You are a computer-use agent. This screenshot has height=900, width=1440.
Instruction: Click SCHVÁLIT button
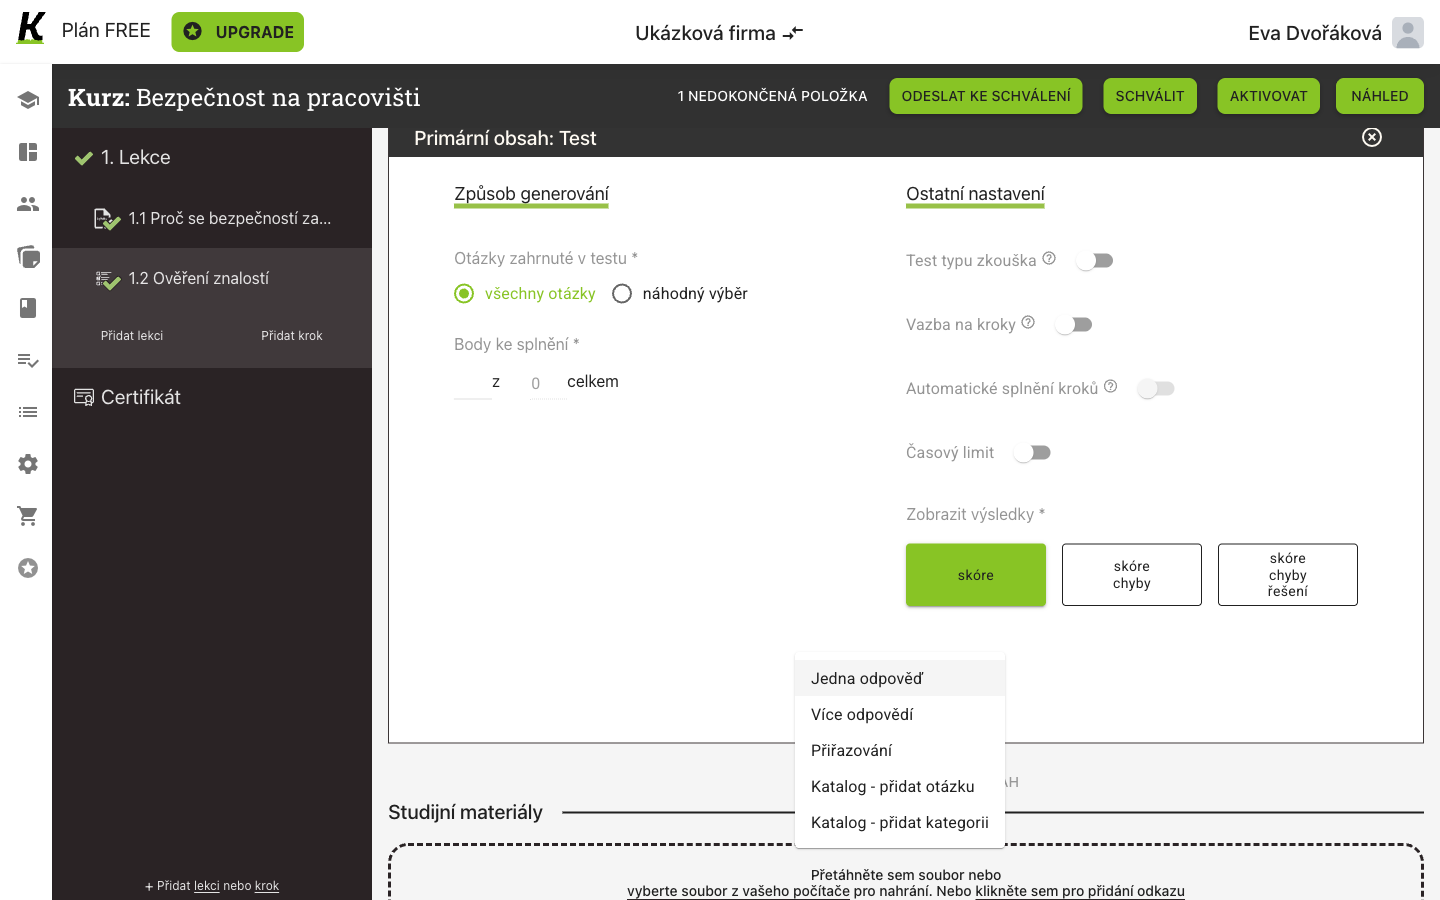tap(1150, 96)
